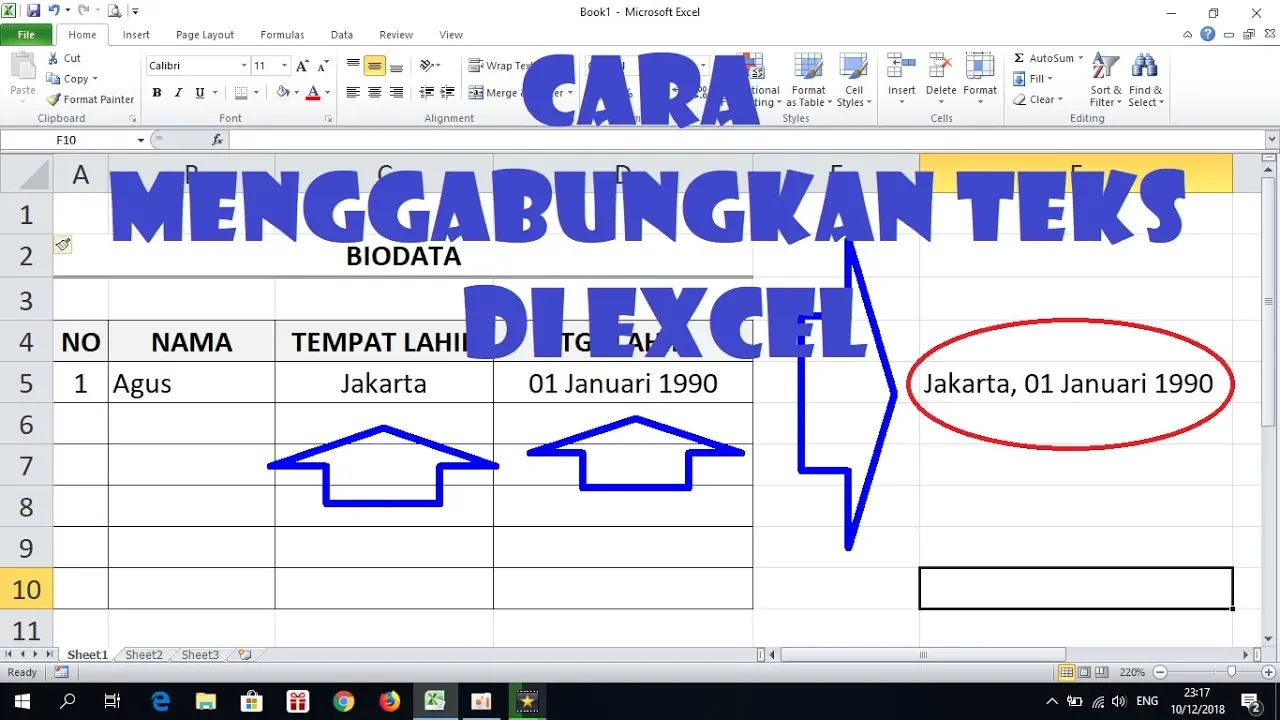Switch to the Review tab
The height and width of the screenshot is (720, 1280).
396,35
